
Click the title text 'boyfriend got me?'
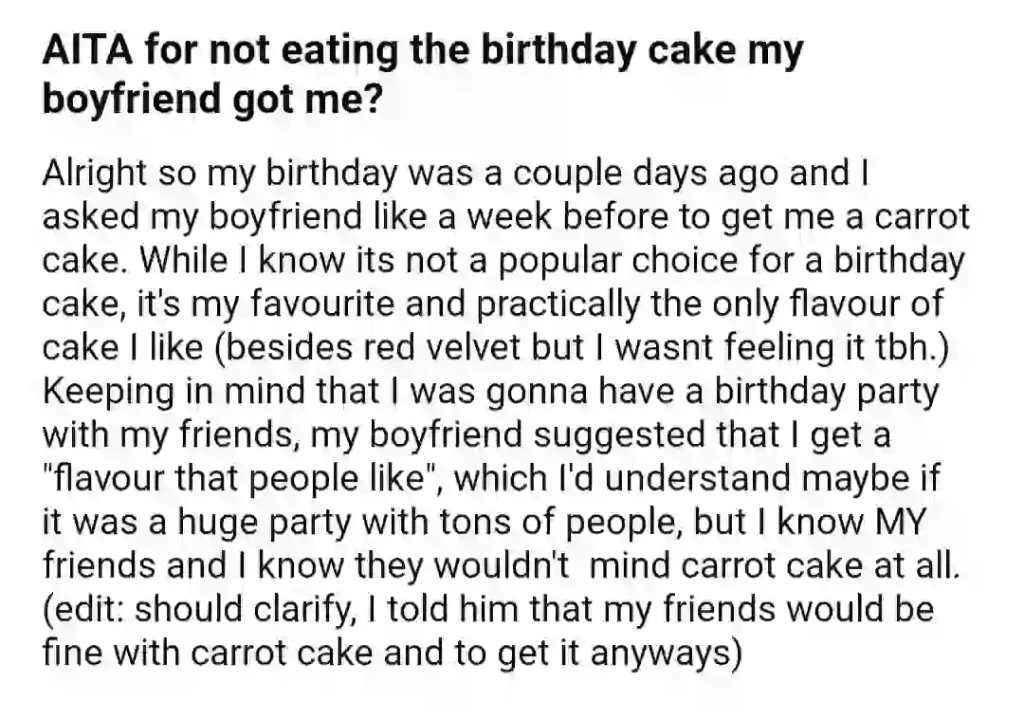(x=212, y=99)
